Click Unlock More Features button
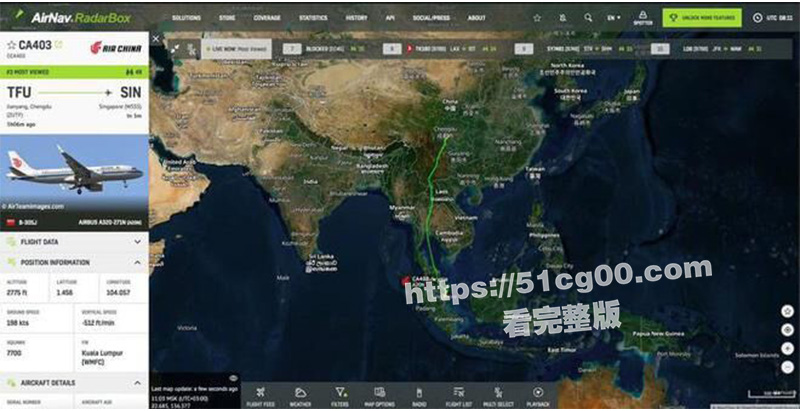Viewport: 800px width, 411px height. coord(702,17)
